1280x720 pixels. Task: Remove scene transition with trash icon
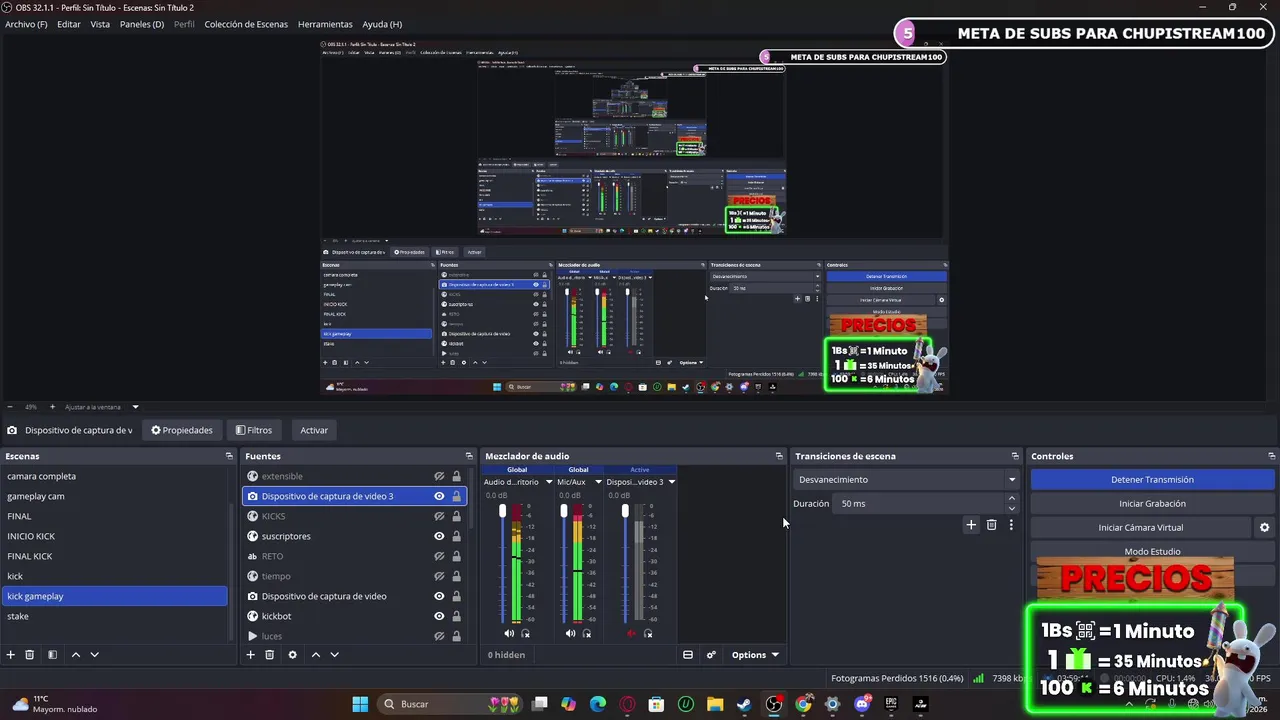click(x=991, y=524)
